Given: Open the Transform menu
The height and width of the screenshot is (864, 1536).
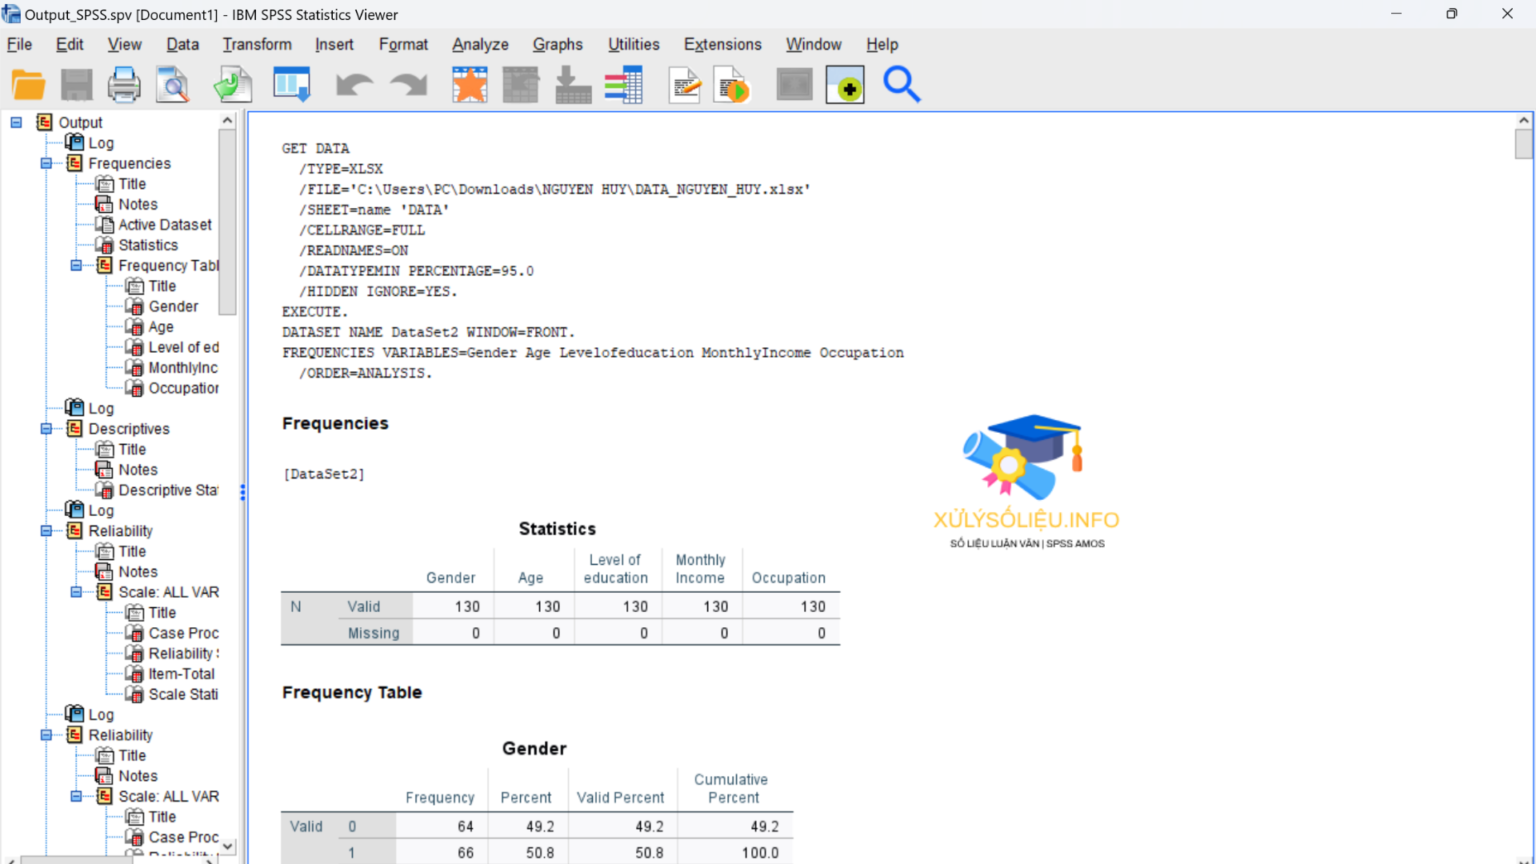Looking at the screenshot, I should pyautogui.click(x=257, y=44).
